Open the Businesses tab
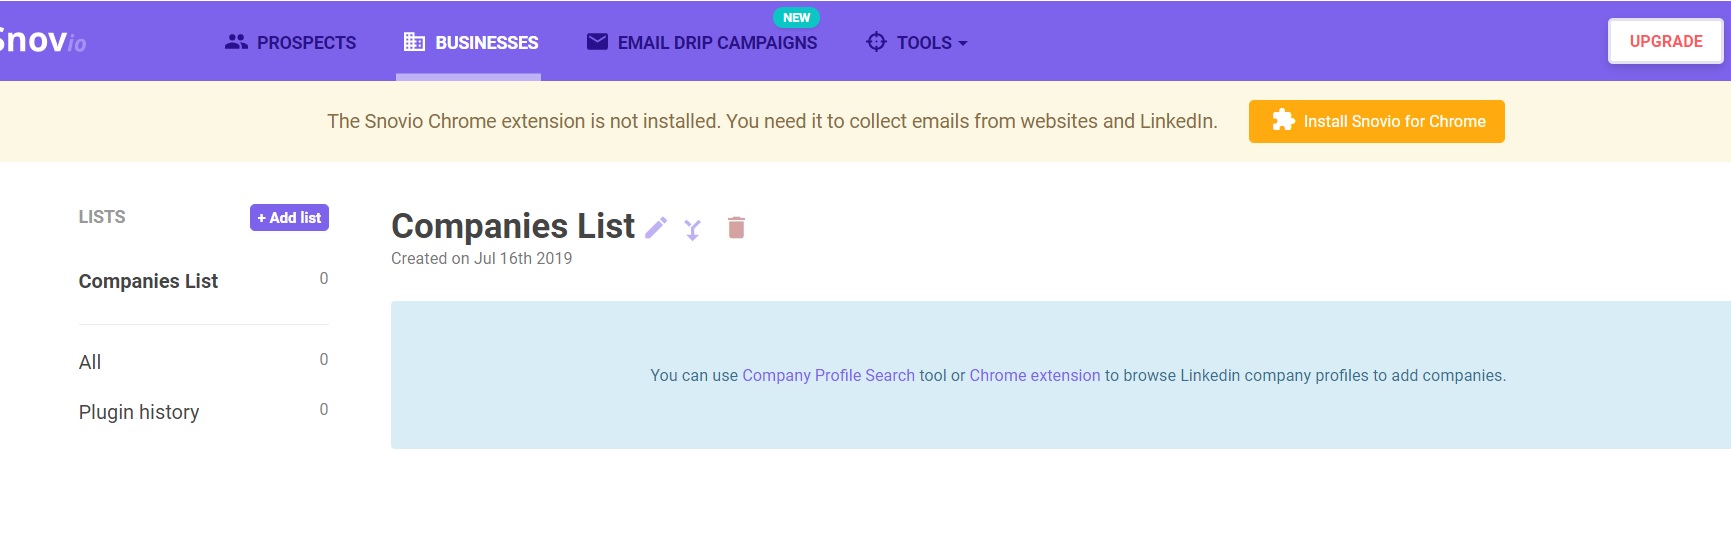This screenshot has height=542, width=1731. point(471,42)
